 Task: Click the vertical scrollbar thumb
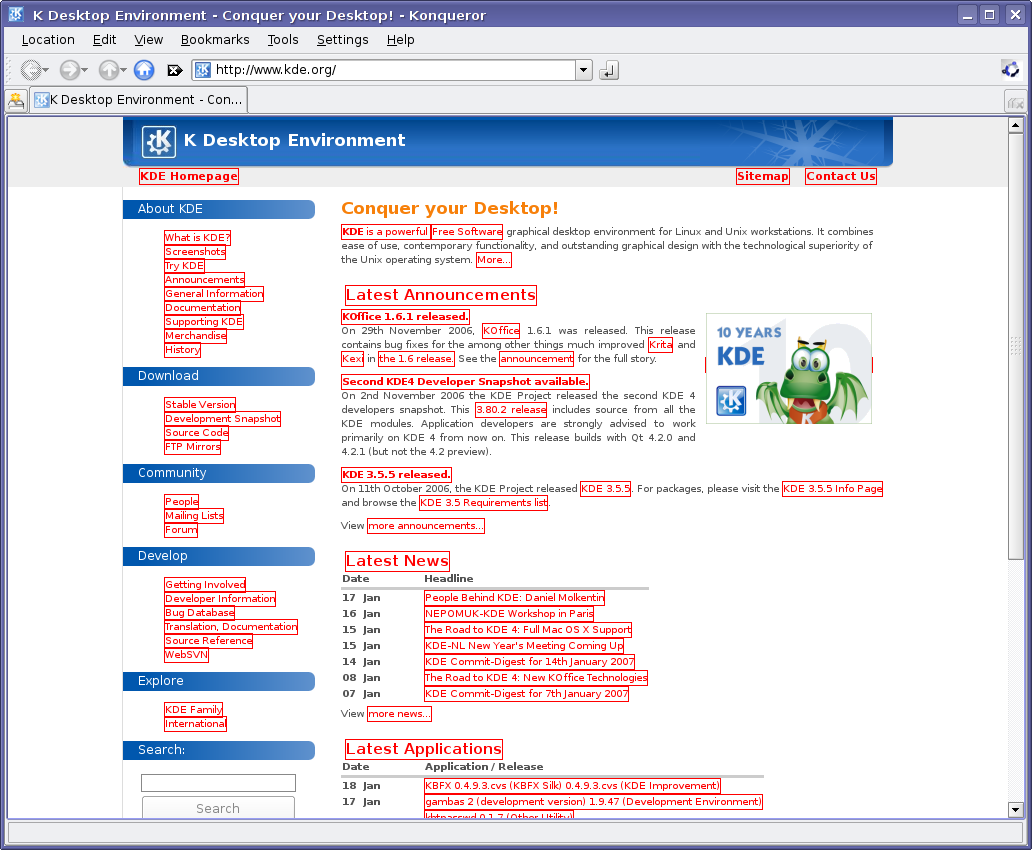[x=1016, y=347]
